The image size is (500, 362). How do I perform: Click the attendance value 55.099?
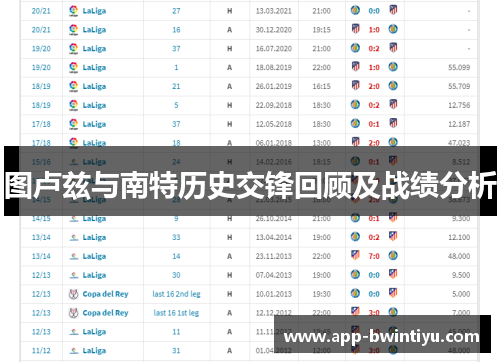(x=459, y=67)
